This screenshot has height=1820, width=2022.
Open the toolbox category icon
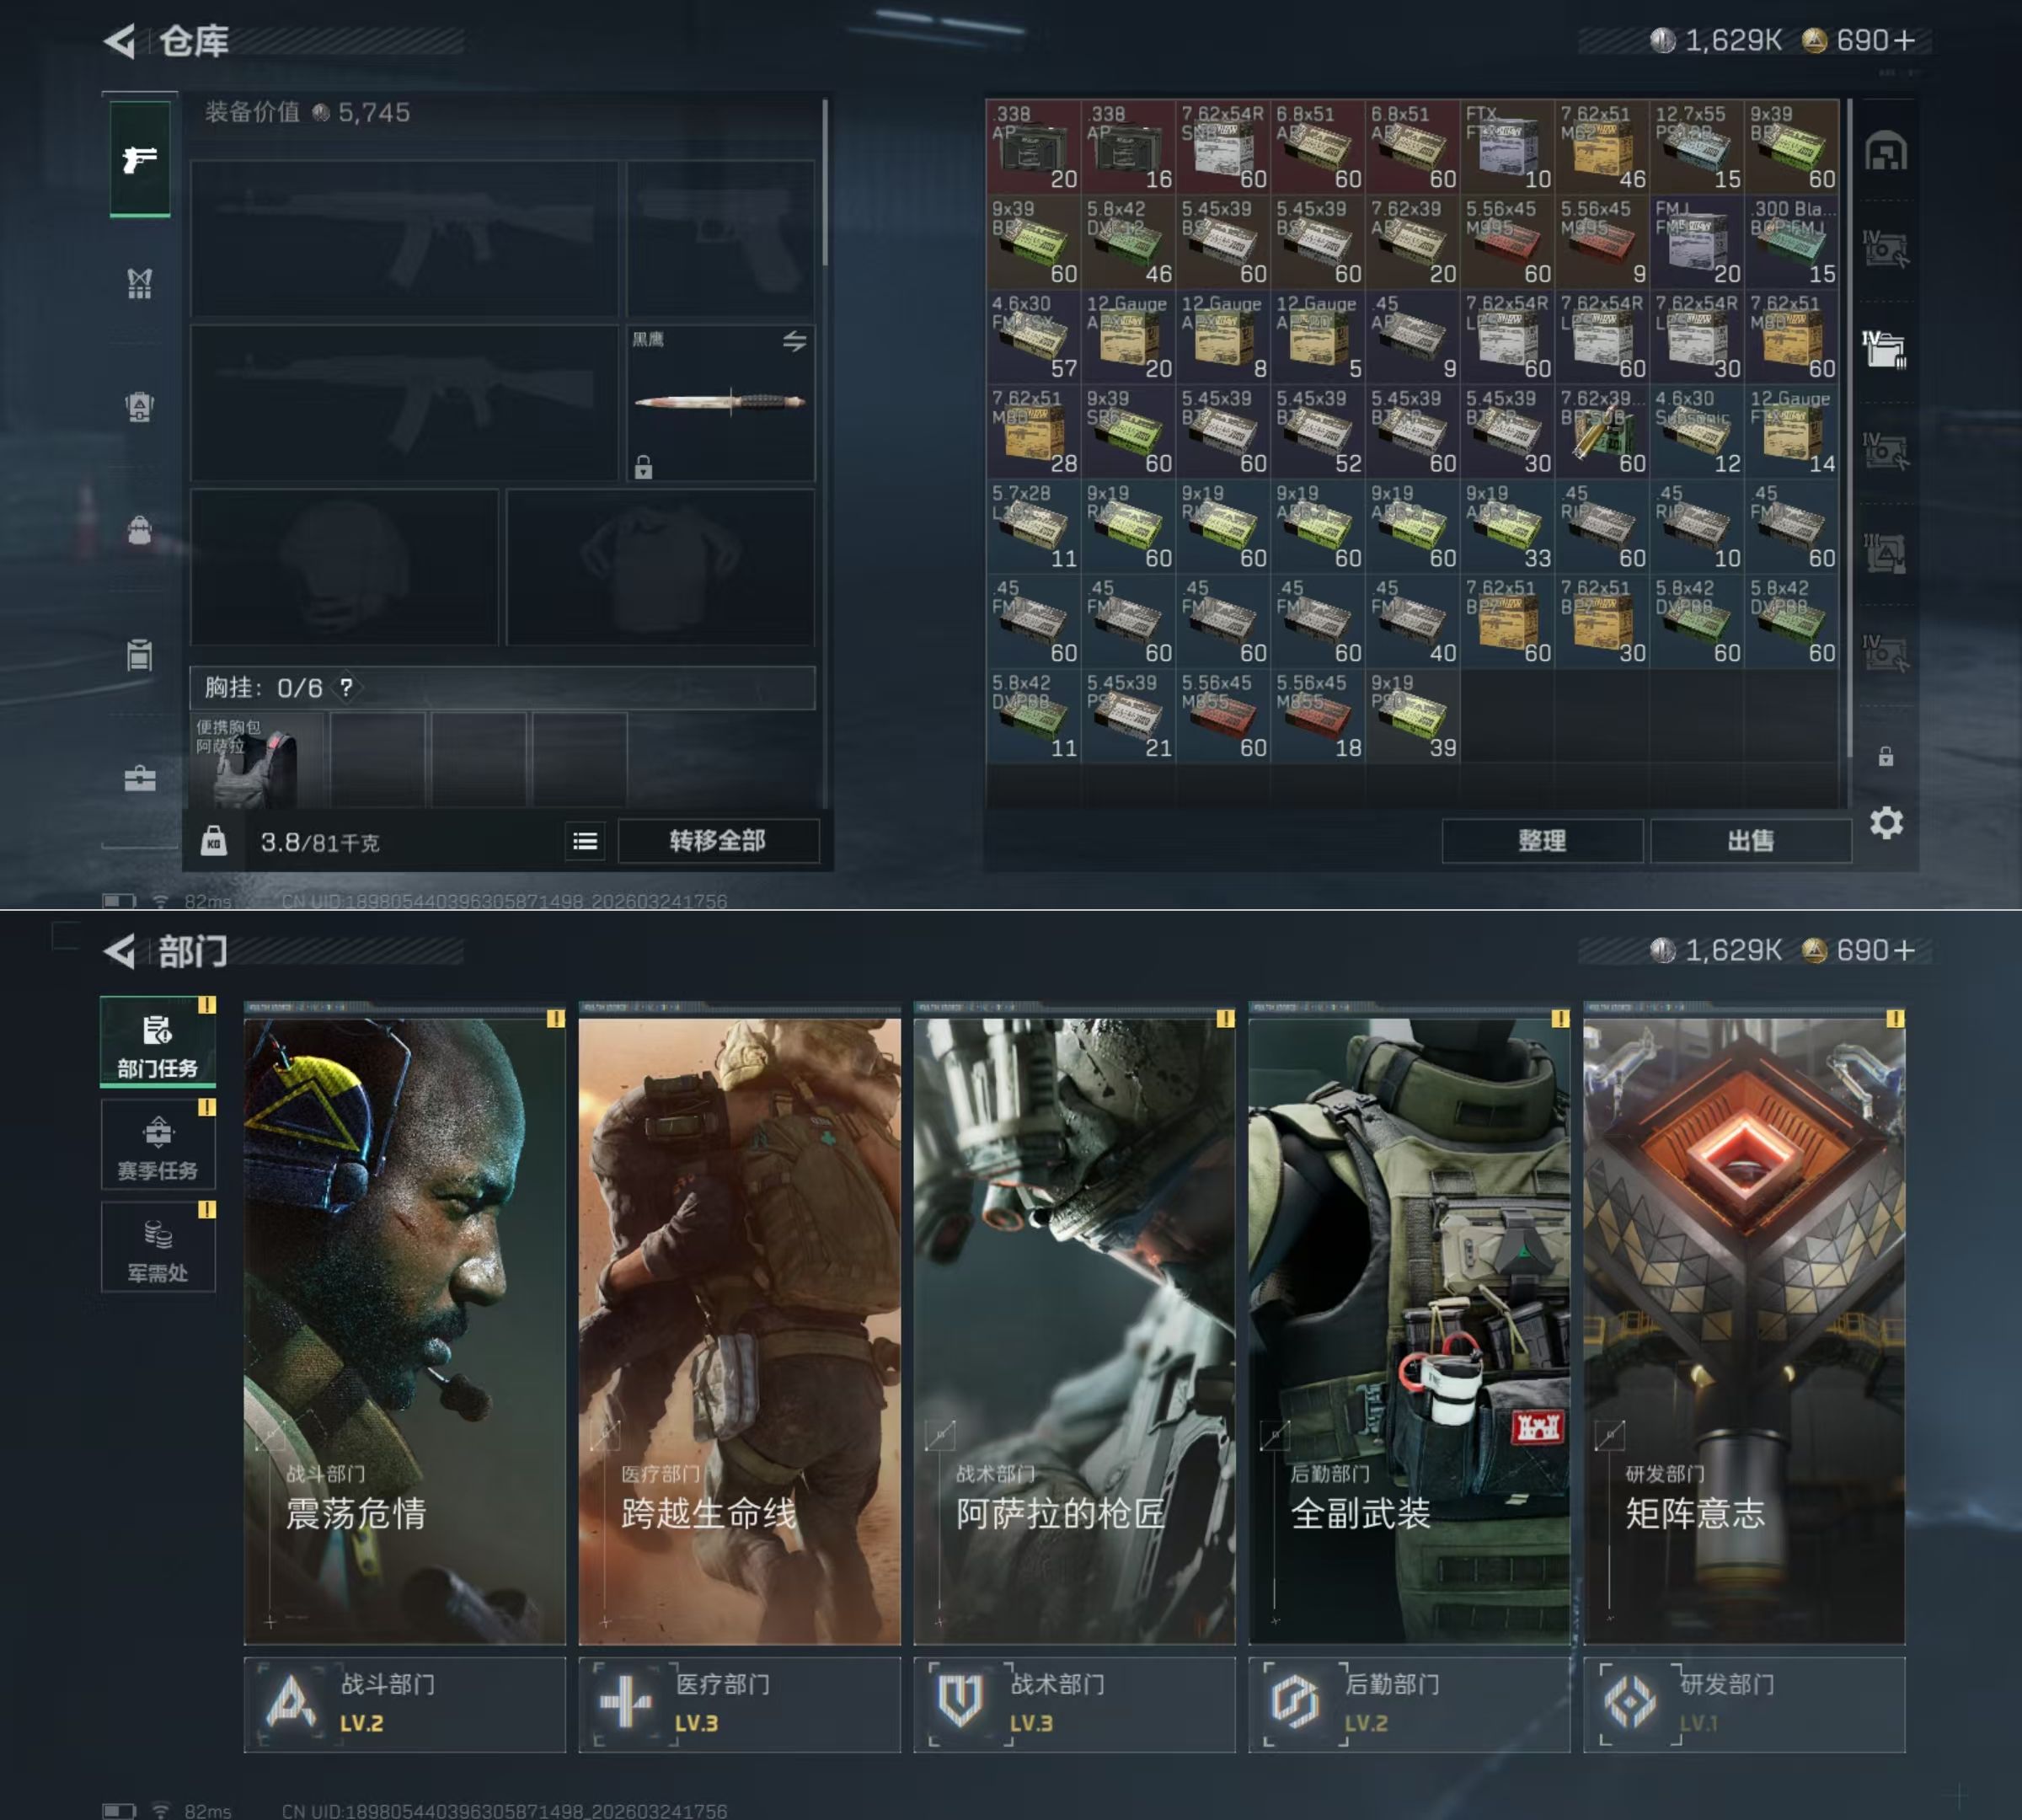point(139,778)
